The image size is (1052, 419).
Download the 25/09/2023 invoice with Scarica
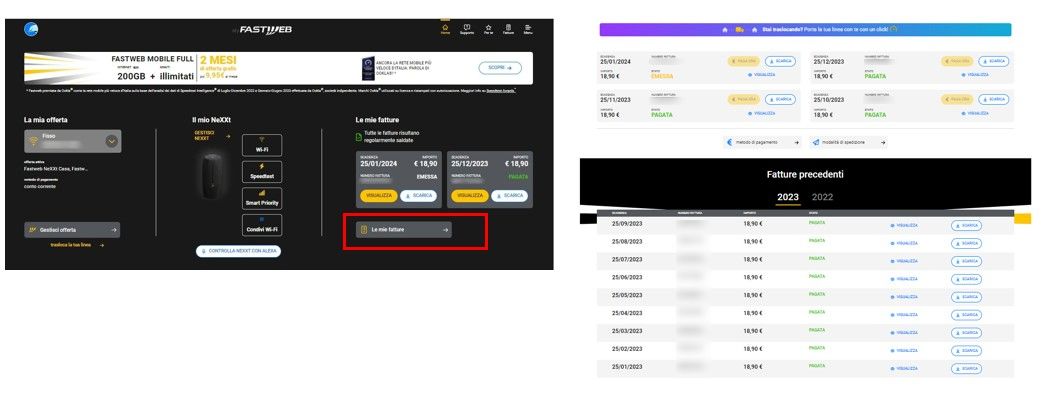pos(965,225)
